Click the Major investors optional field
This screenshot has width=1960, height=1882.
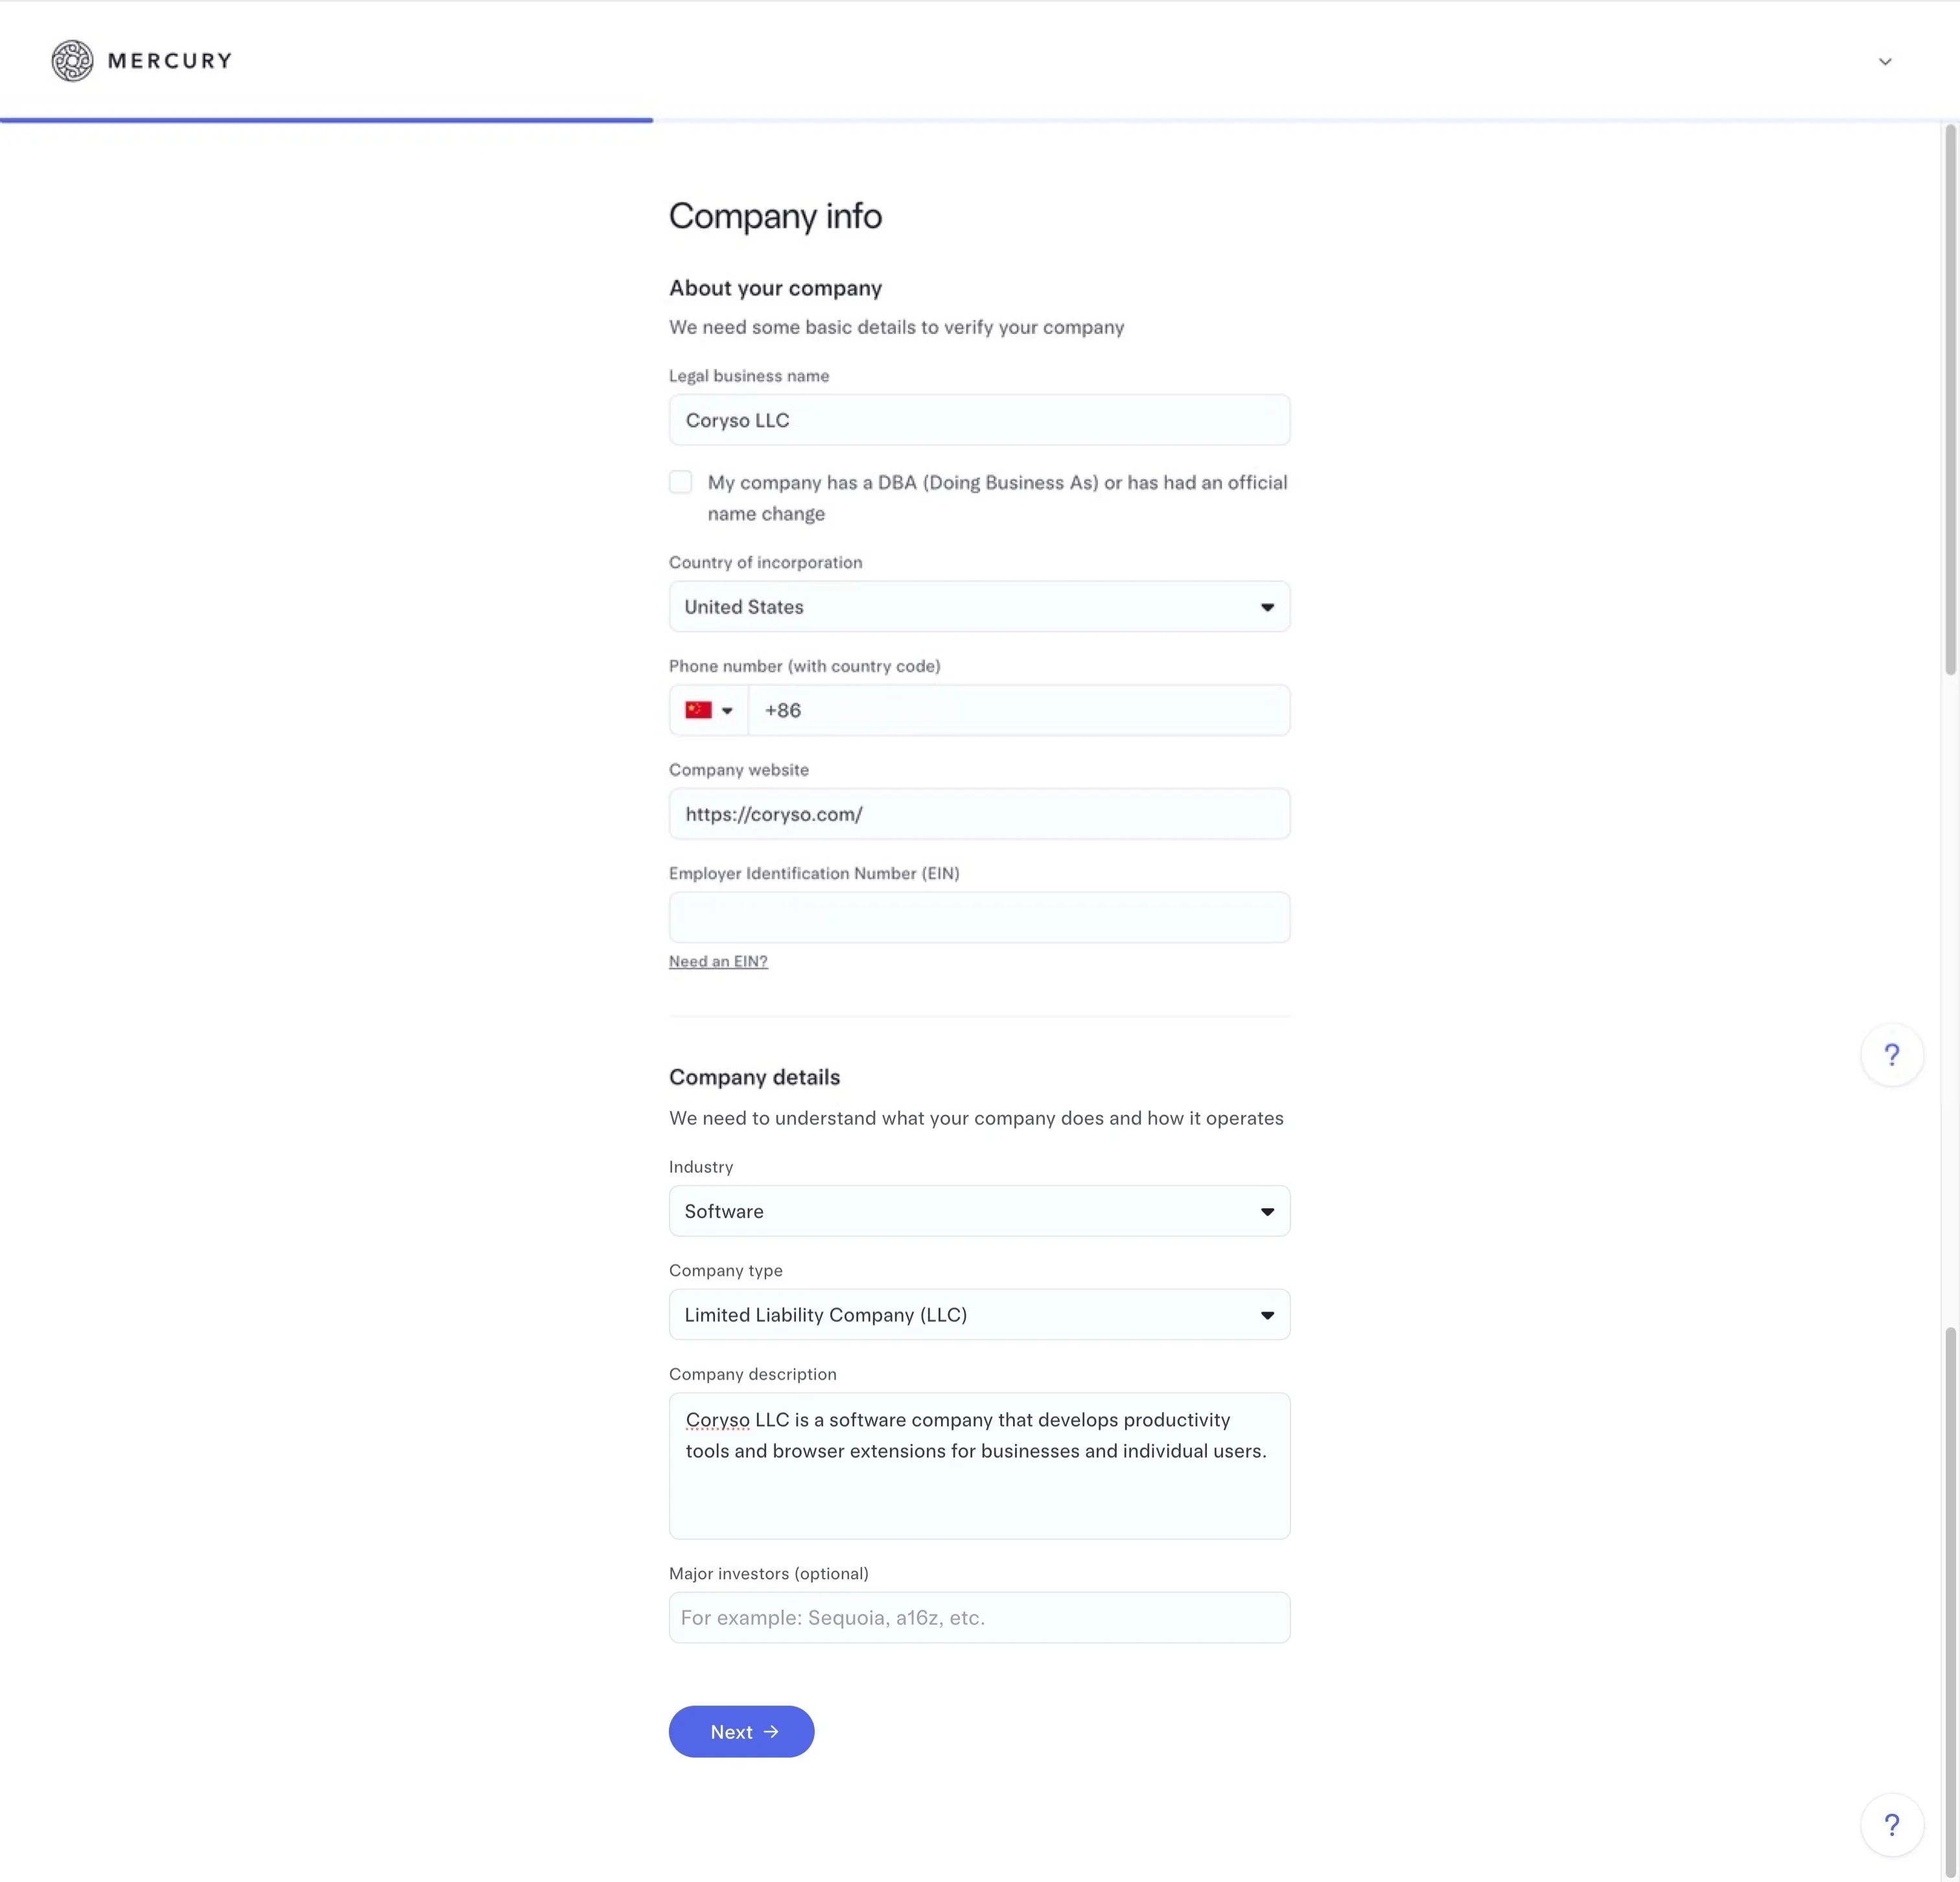979,1617
